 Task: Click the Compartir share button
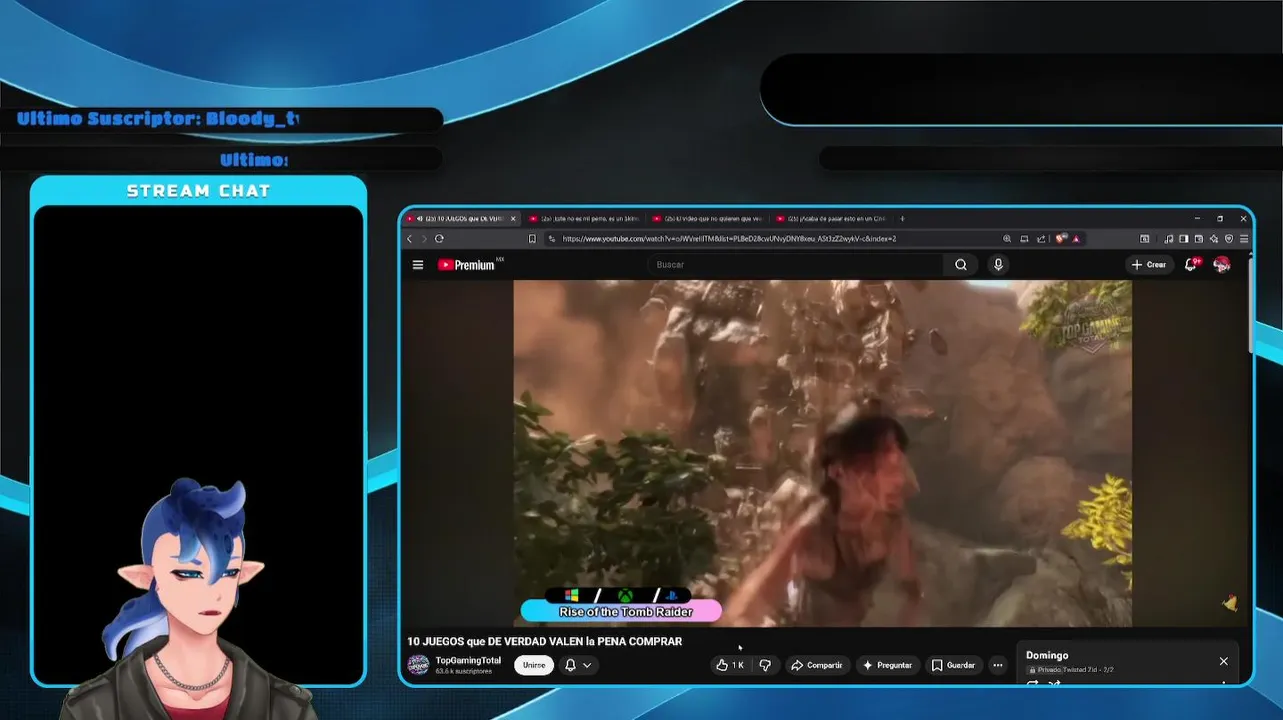click(816, 665)
